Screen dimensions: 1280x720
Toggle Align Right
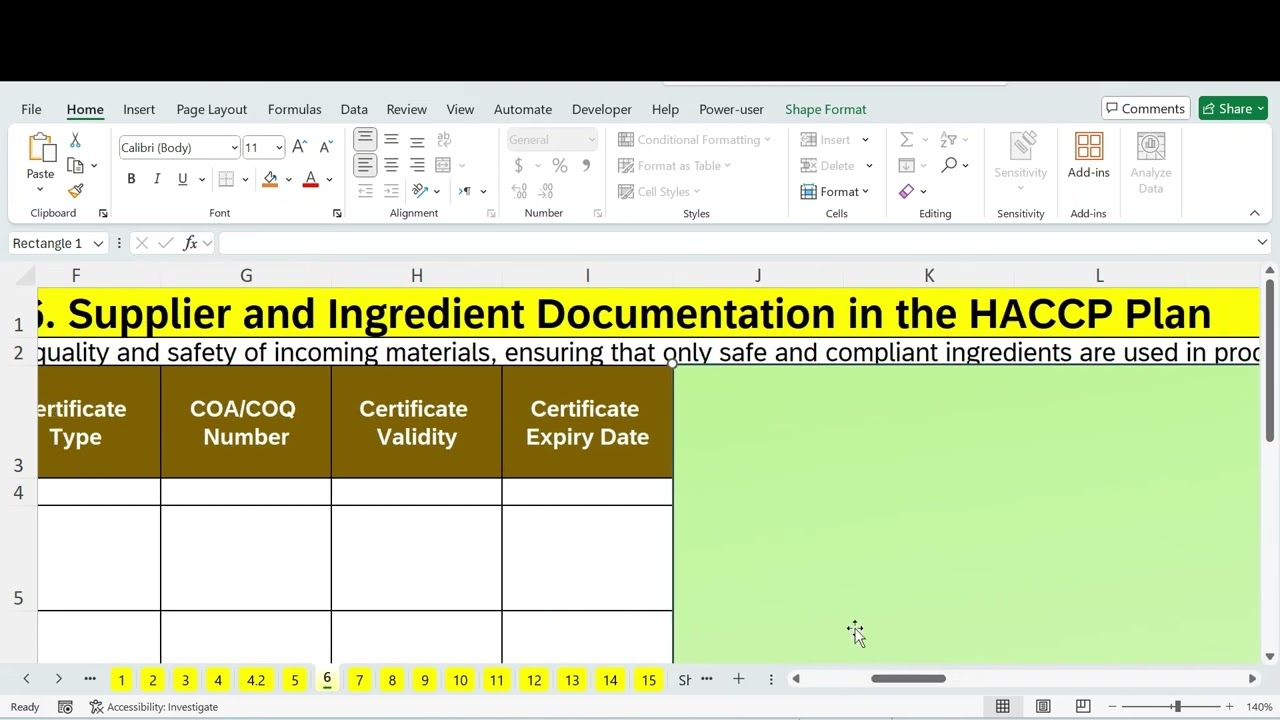(417, 165)
